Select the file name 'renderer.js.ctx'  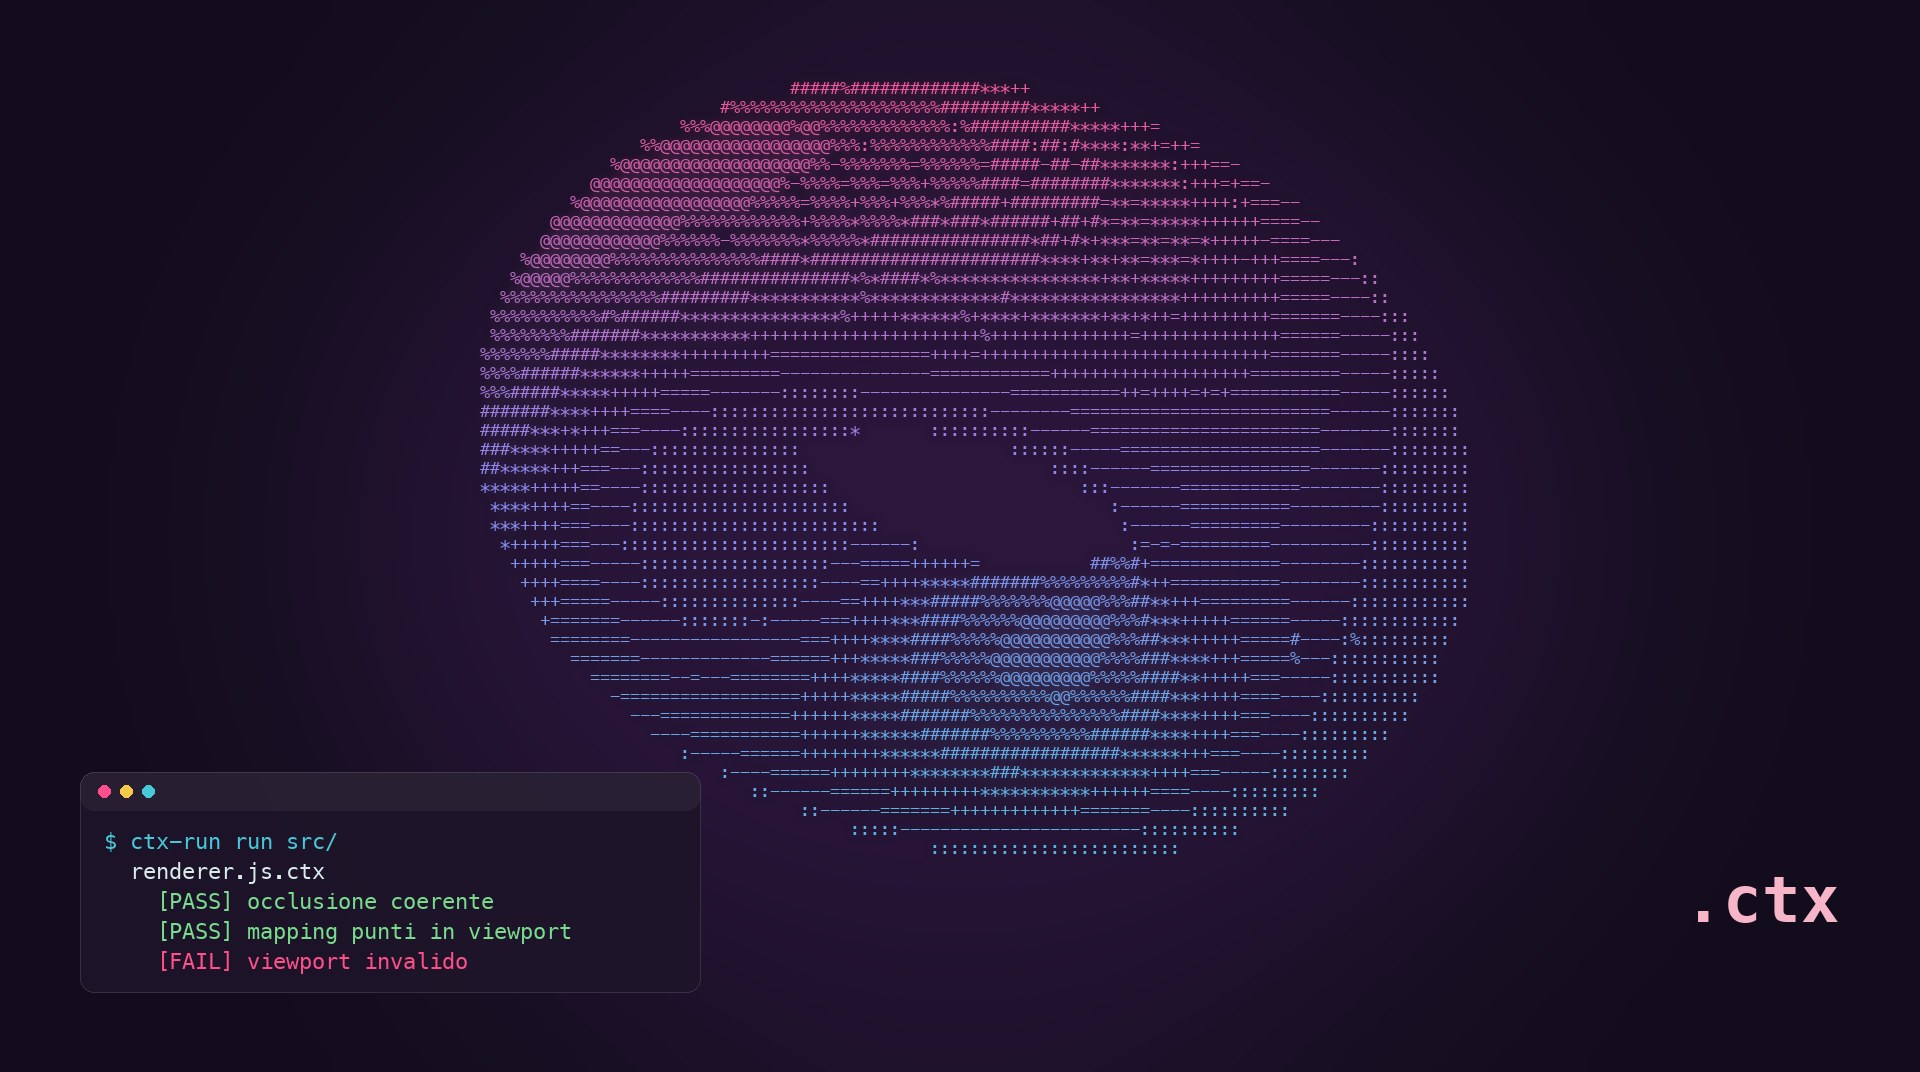(228, 872)
